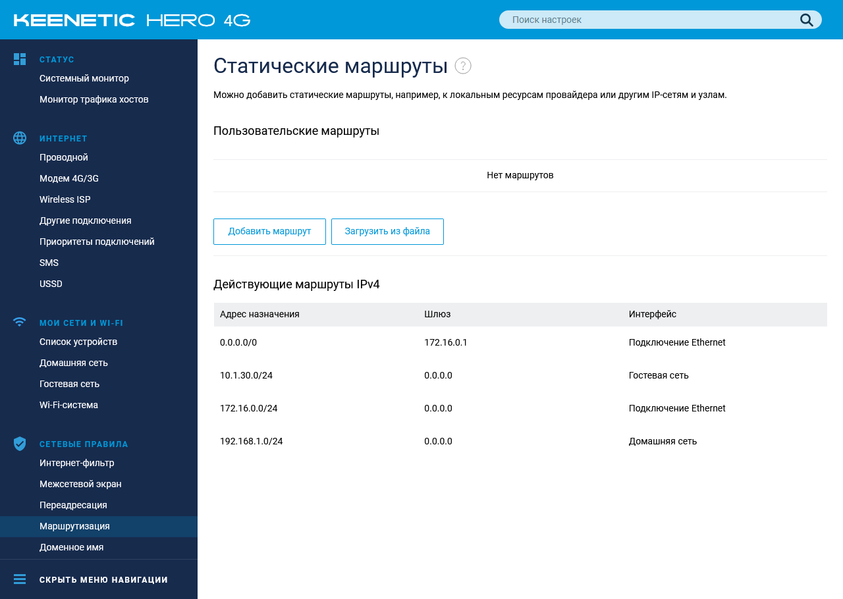
Task: Click Гостевая сеть interface cell in table
Action: [659, 375]
